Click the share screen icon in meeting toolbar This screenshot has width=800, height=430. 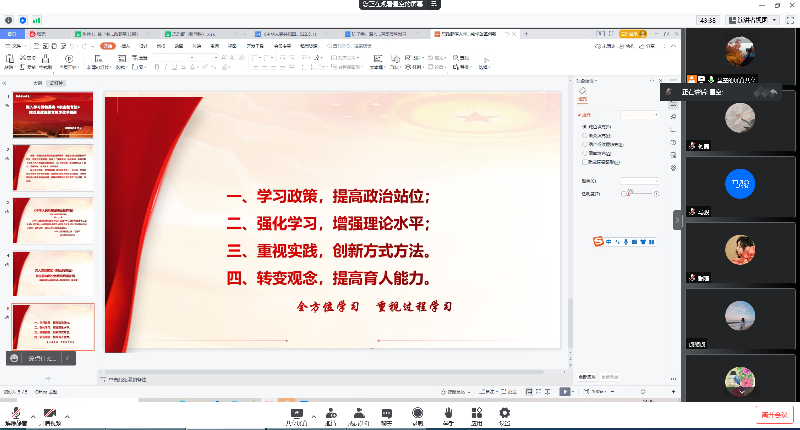pyautogui.click(x=297, y=413)
